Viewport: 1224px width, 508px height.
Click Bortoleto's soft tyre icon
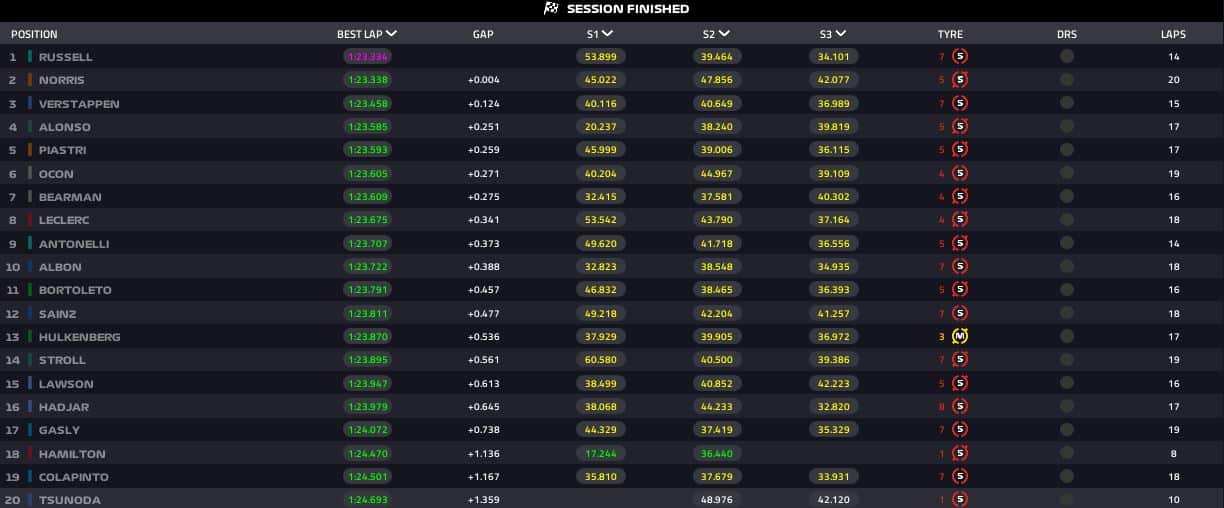(x=960, y=290)
